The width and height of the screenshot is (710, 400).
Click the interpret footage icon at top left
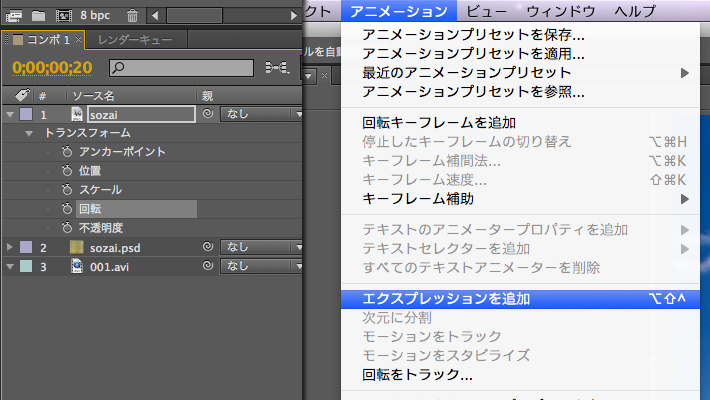(x=14, y=16)
